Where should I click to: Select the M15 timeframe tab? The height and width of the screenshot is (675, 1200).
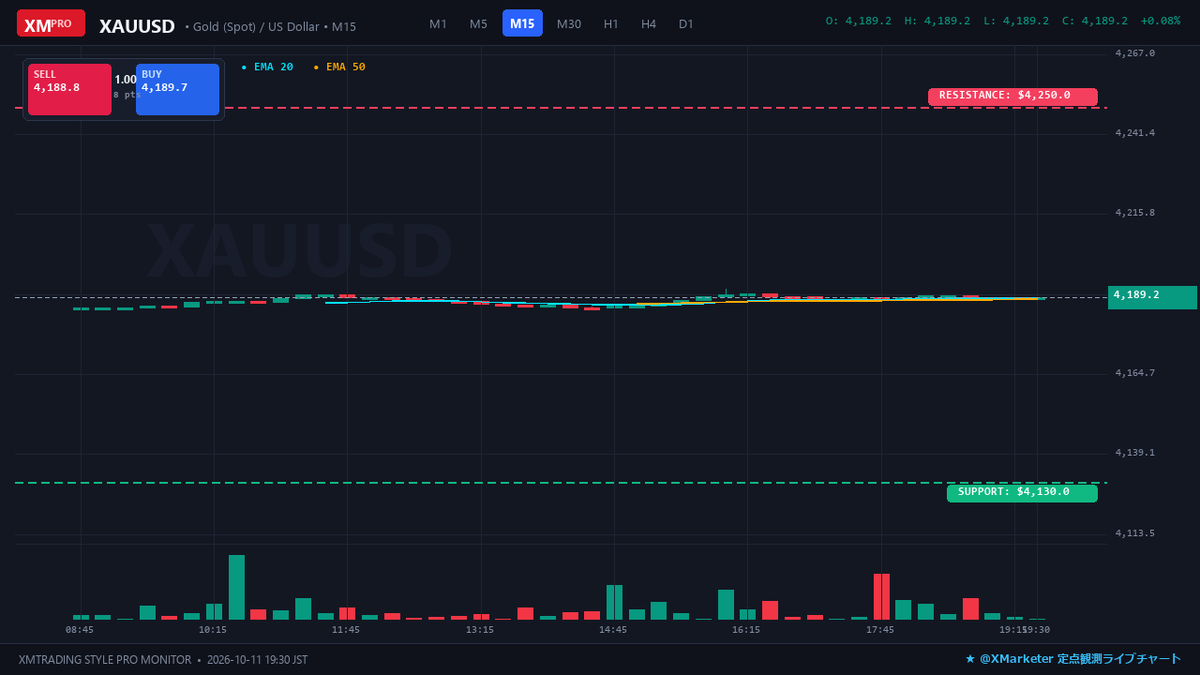click(522, 23)
